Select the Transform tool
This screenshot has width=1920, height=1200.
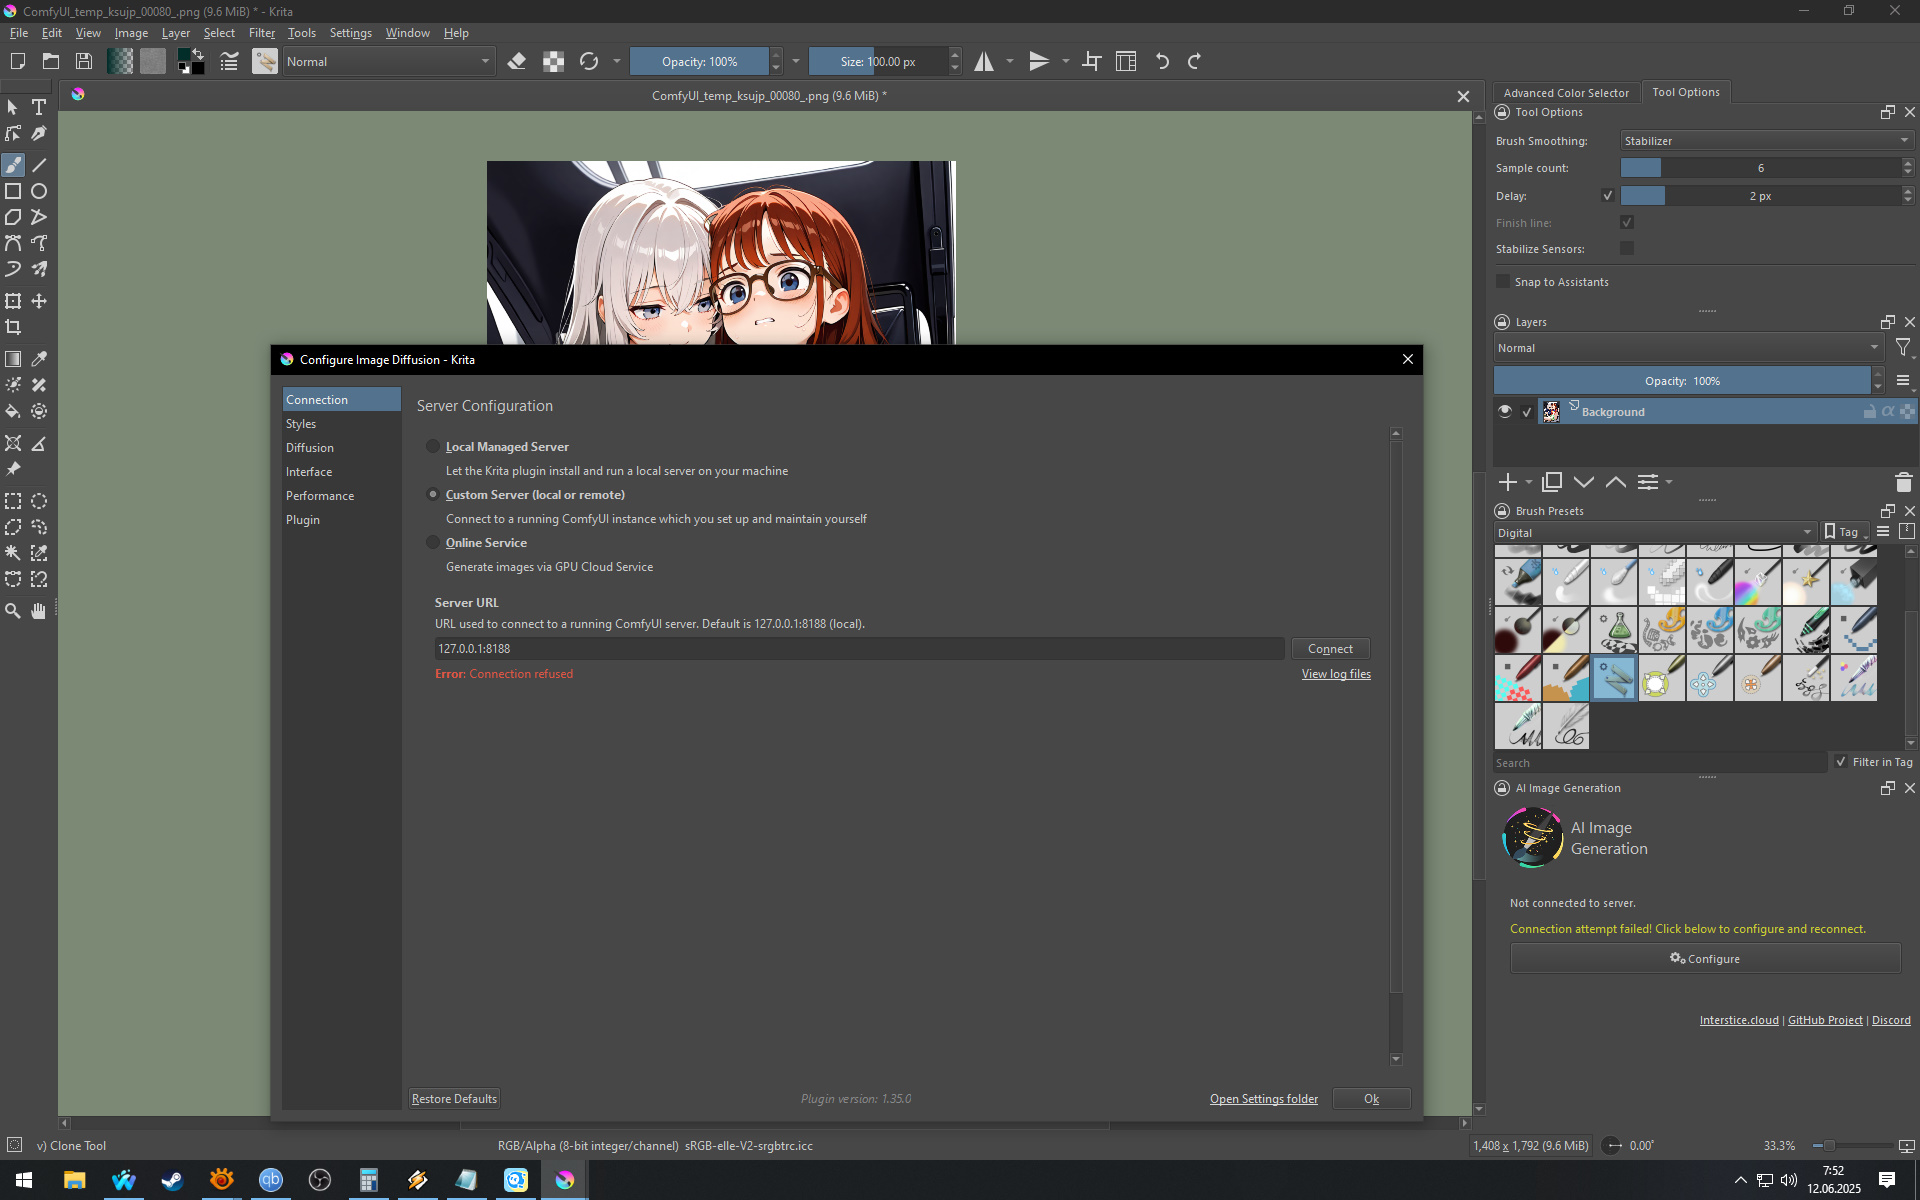tap(13, 301)
